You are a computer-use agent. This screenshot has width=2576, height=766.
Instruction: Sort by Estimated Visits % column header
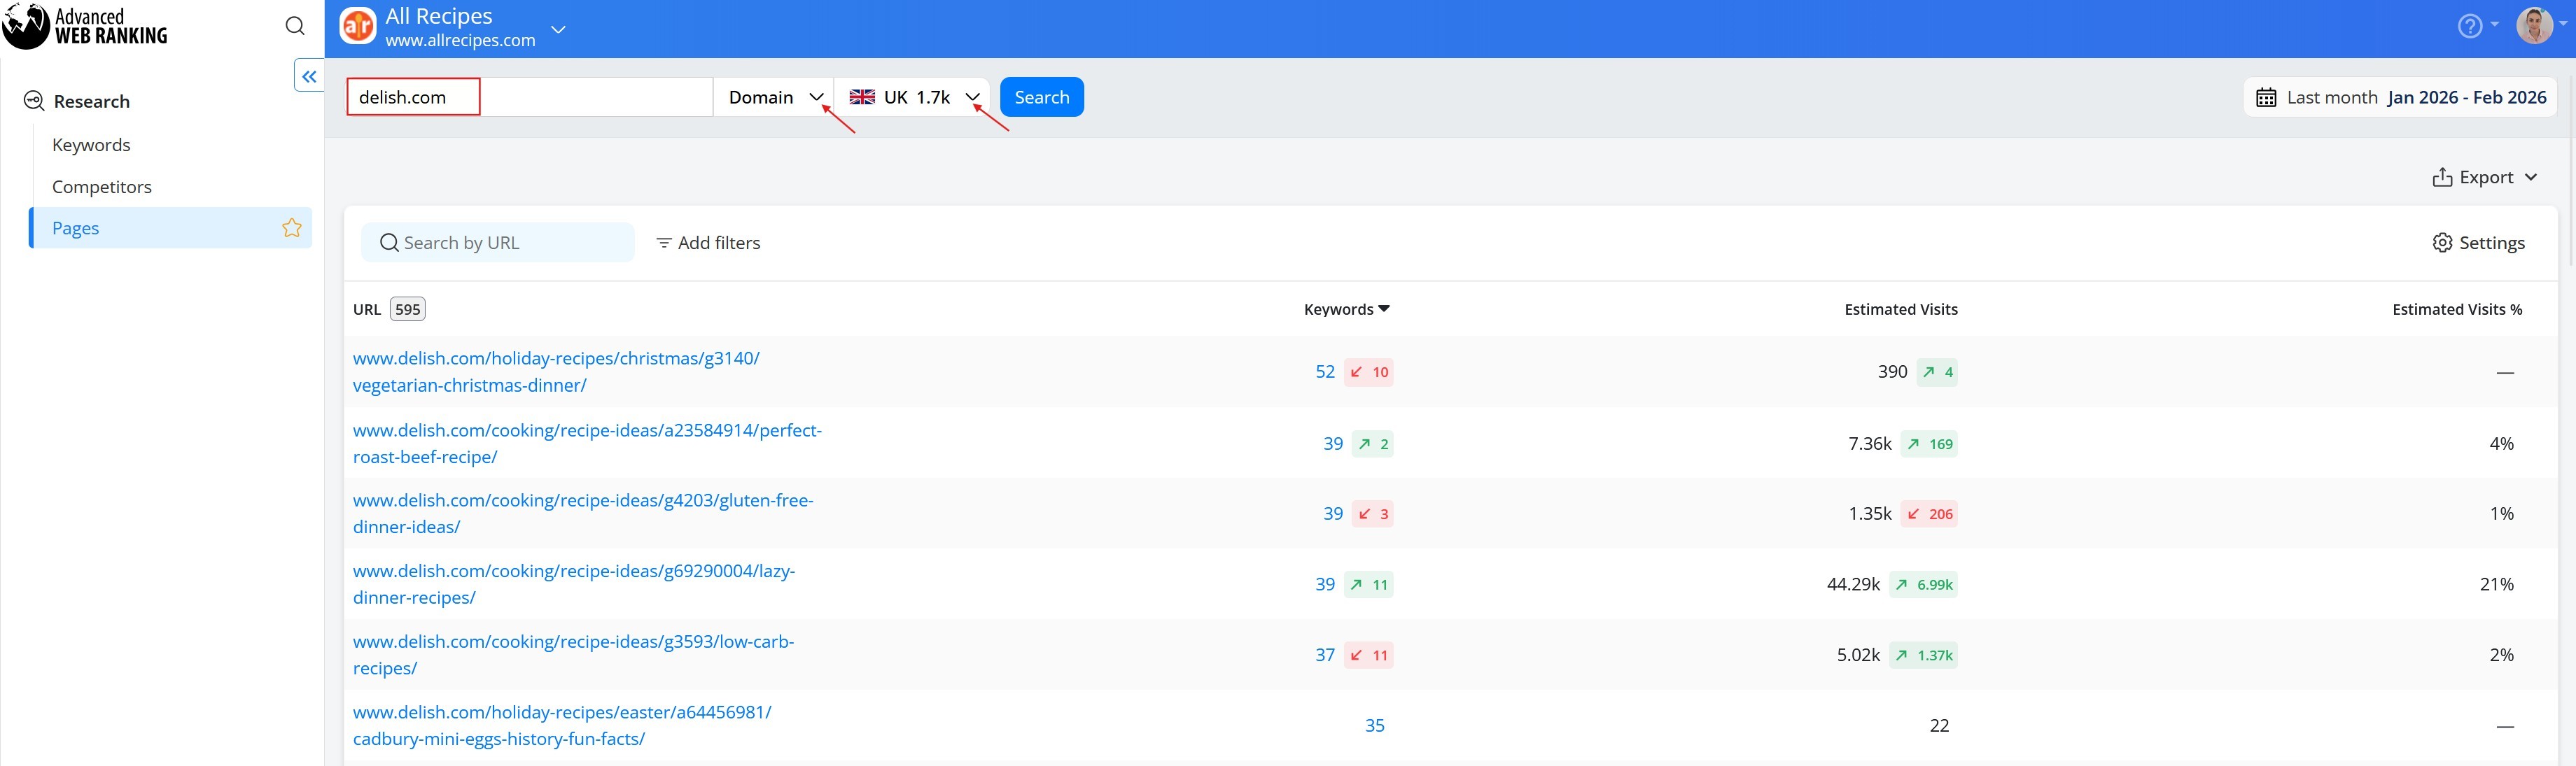pyautogui.click(x=2457, y=309)
